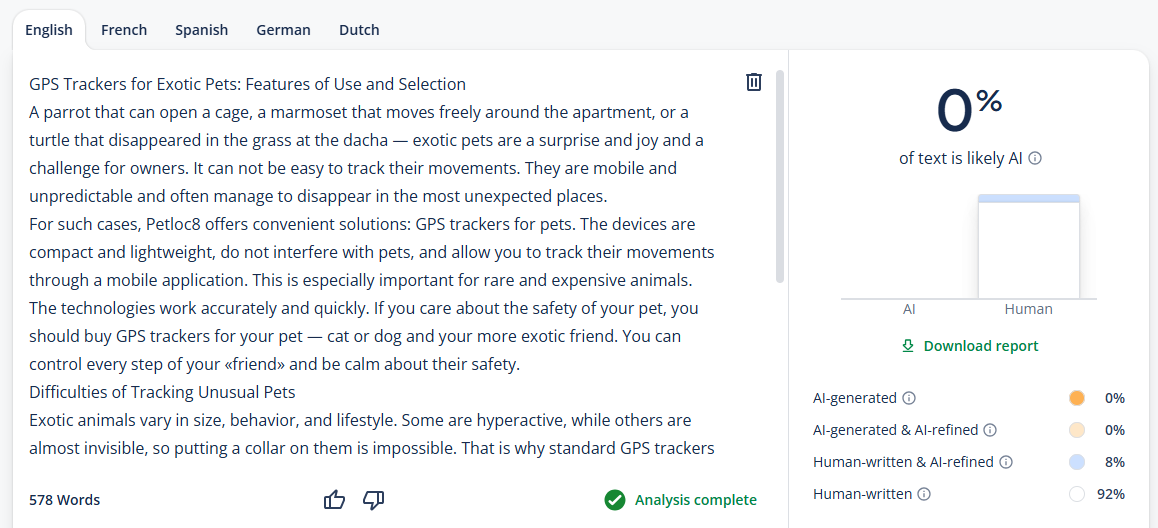Select the German language tab

(x=284, y=30)
